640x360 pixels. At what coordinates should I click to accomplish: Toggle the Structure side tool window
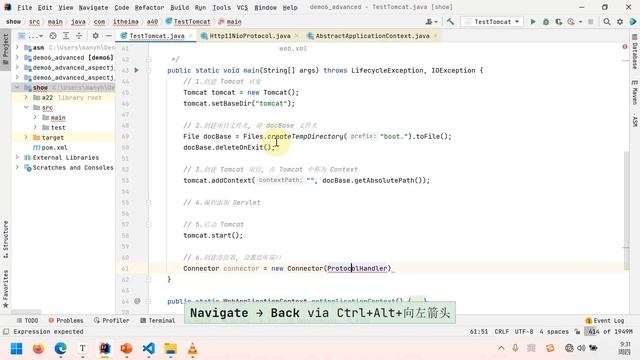[6, 239]
